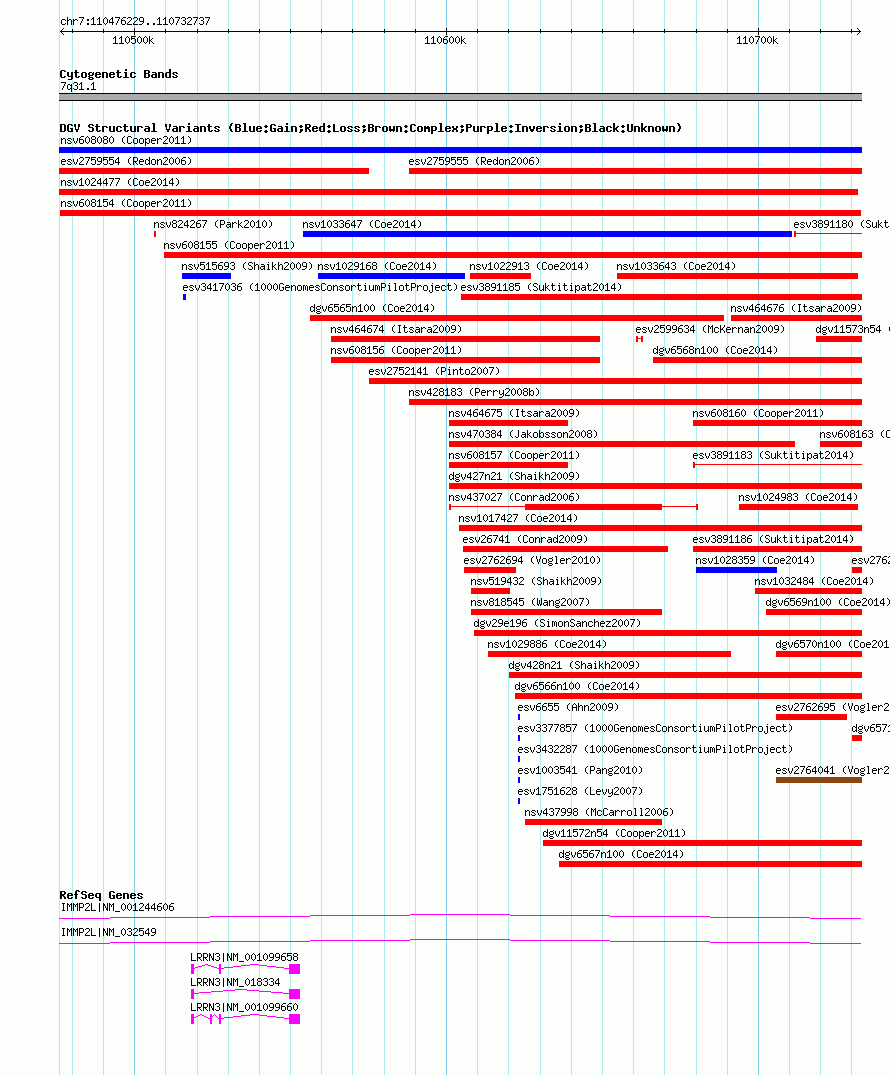
Task: Open nsv470384 (Jakobsson2008) variant
Action: pyautogui.click(x=523, y=435)
